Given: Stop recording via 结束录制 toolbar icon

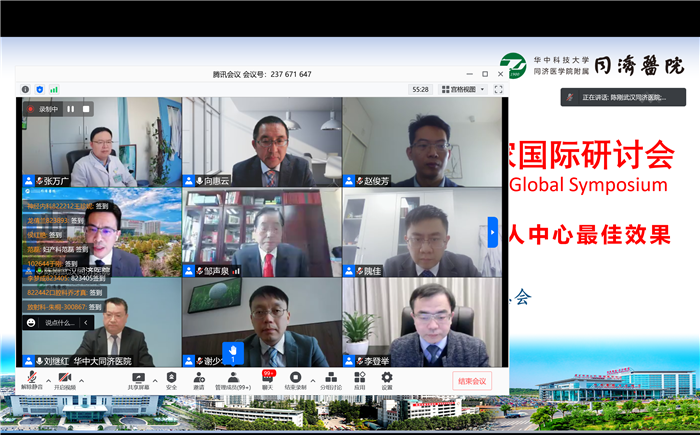Looking at the screenshot, I should click(295, 377).
